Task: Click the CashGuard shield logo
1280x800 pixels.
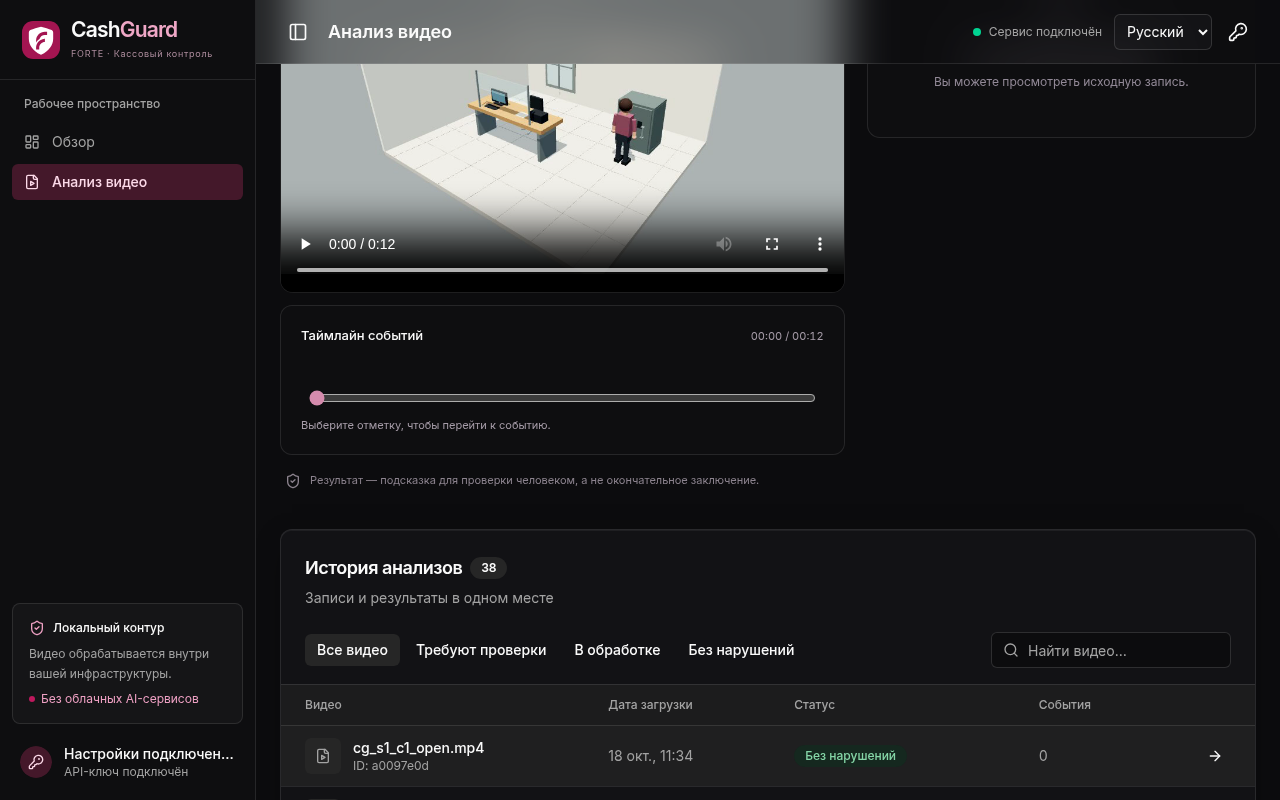Action: (x=41, y=40)
